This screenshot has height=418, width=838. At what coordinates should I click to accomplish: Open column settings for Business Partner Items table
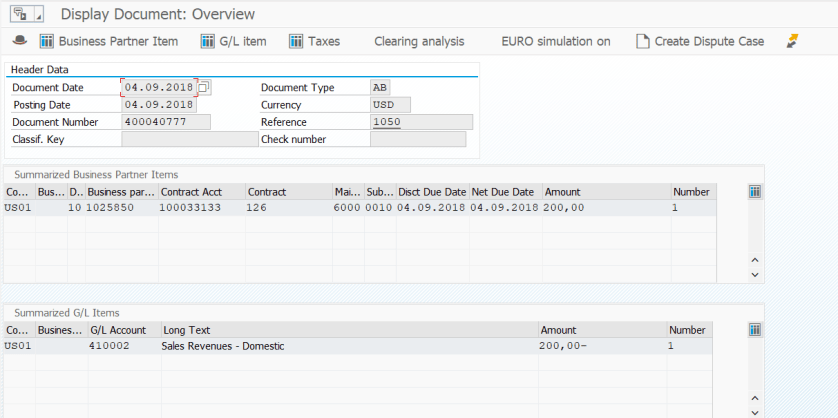(x=755, y=192)
